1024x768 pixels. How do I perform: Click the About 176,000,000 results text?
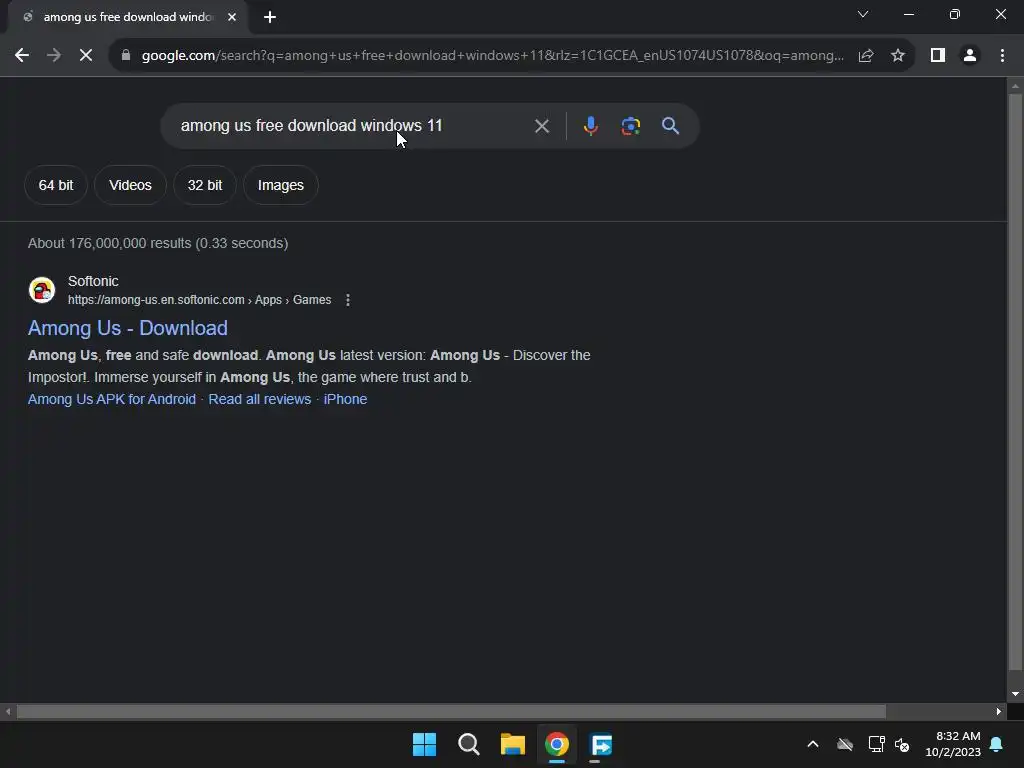tap(158, 243)
